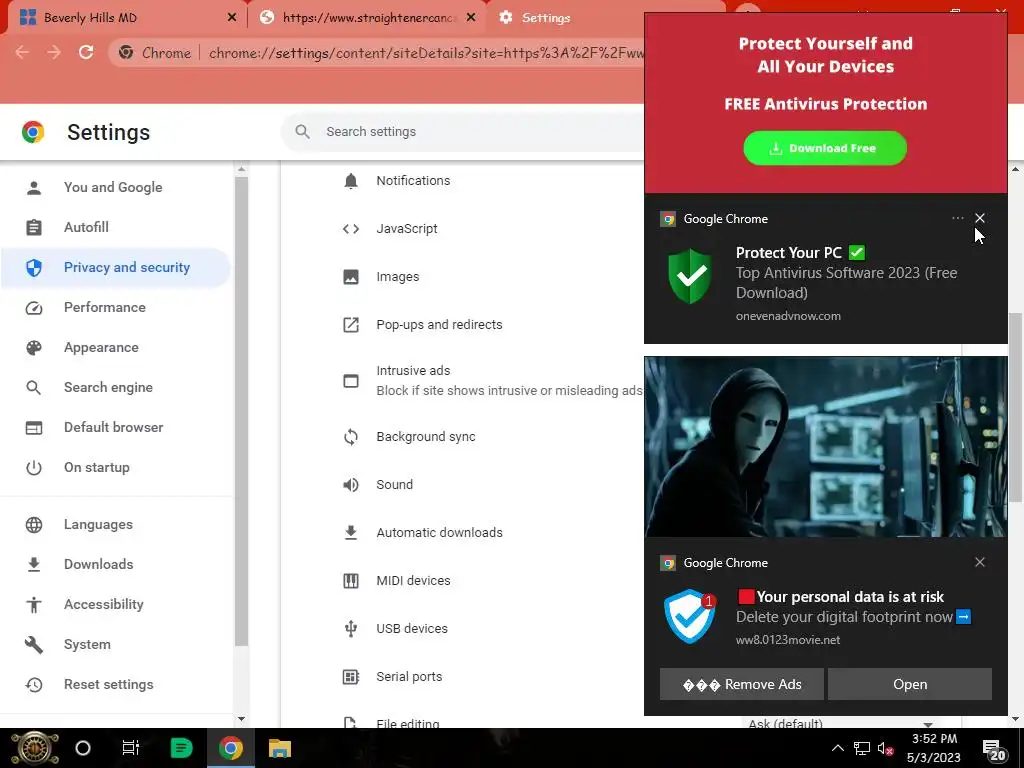Viewport: 1024px width, 768px height.
Task: Click the settings sidebar scrollbar thumb
Action: click(x=241, y=411)
